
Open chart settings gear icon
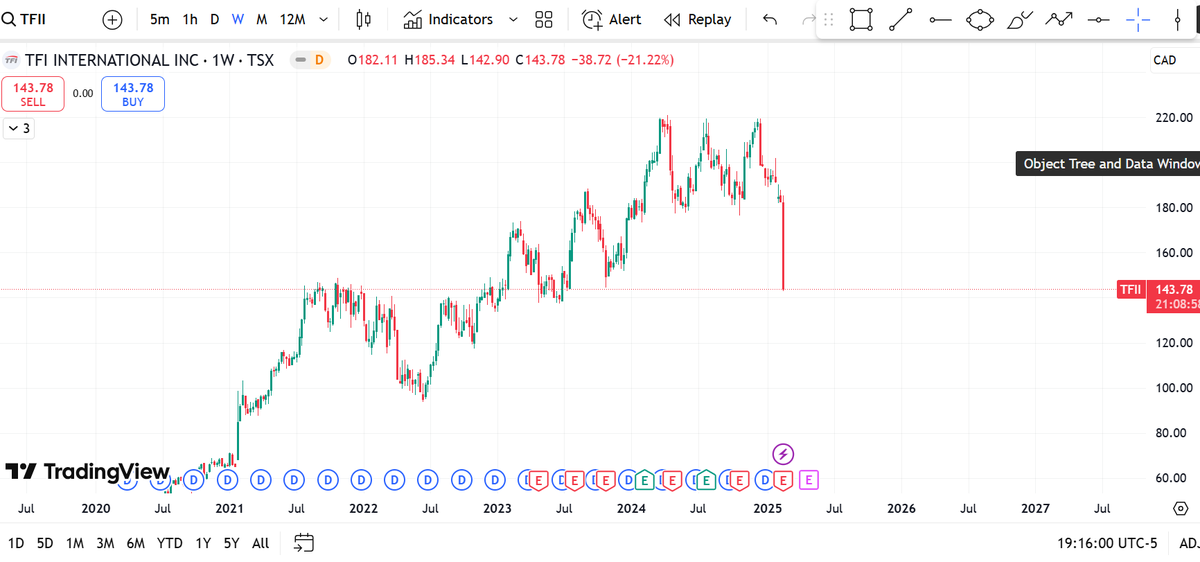(x=1180, y=508)
